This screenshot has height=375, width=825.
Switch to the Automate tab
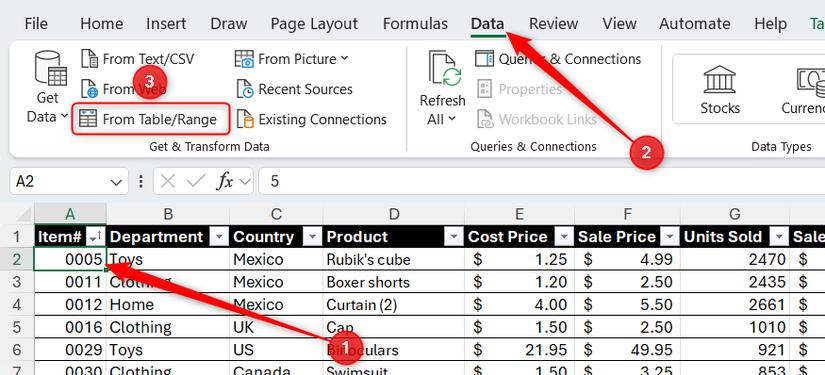[x=695, y=24]
